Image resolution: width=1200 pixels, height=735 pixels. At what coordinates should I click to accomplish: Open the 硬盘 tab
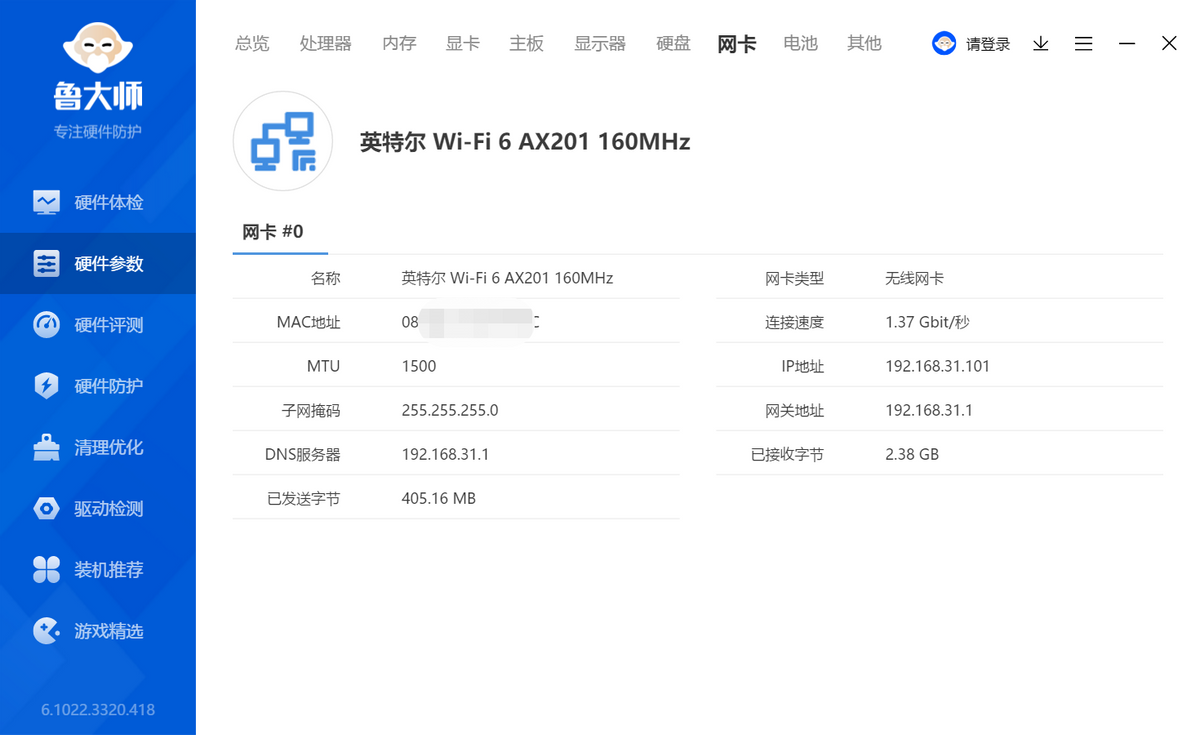673,43
